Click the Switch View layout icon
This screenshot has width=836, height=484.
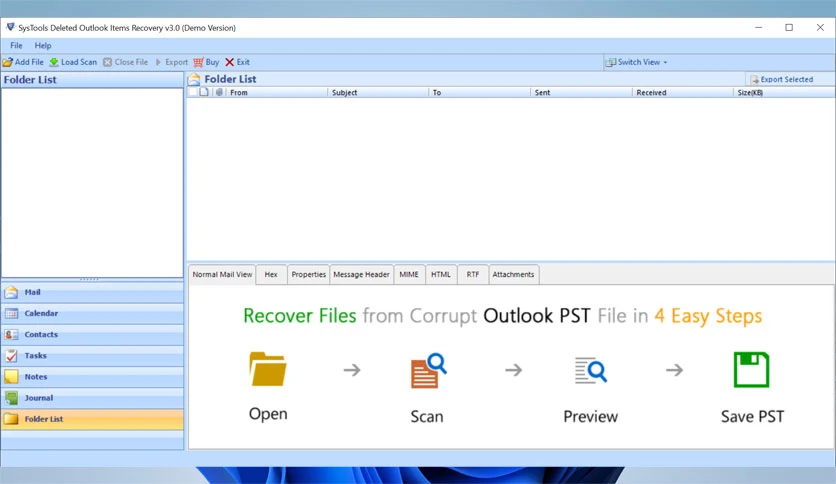(611, 62)
